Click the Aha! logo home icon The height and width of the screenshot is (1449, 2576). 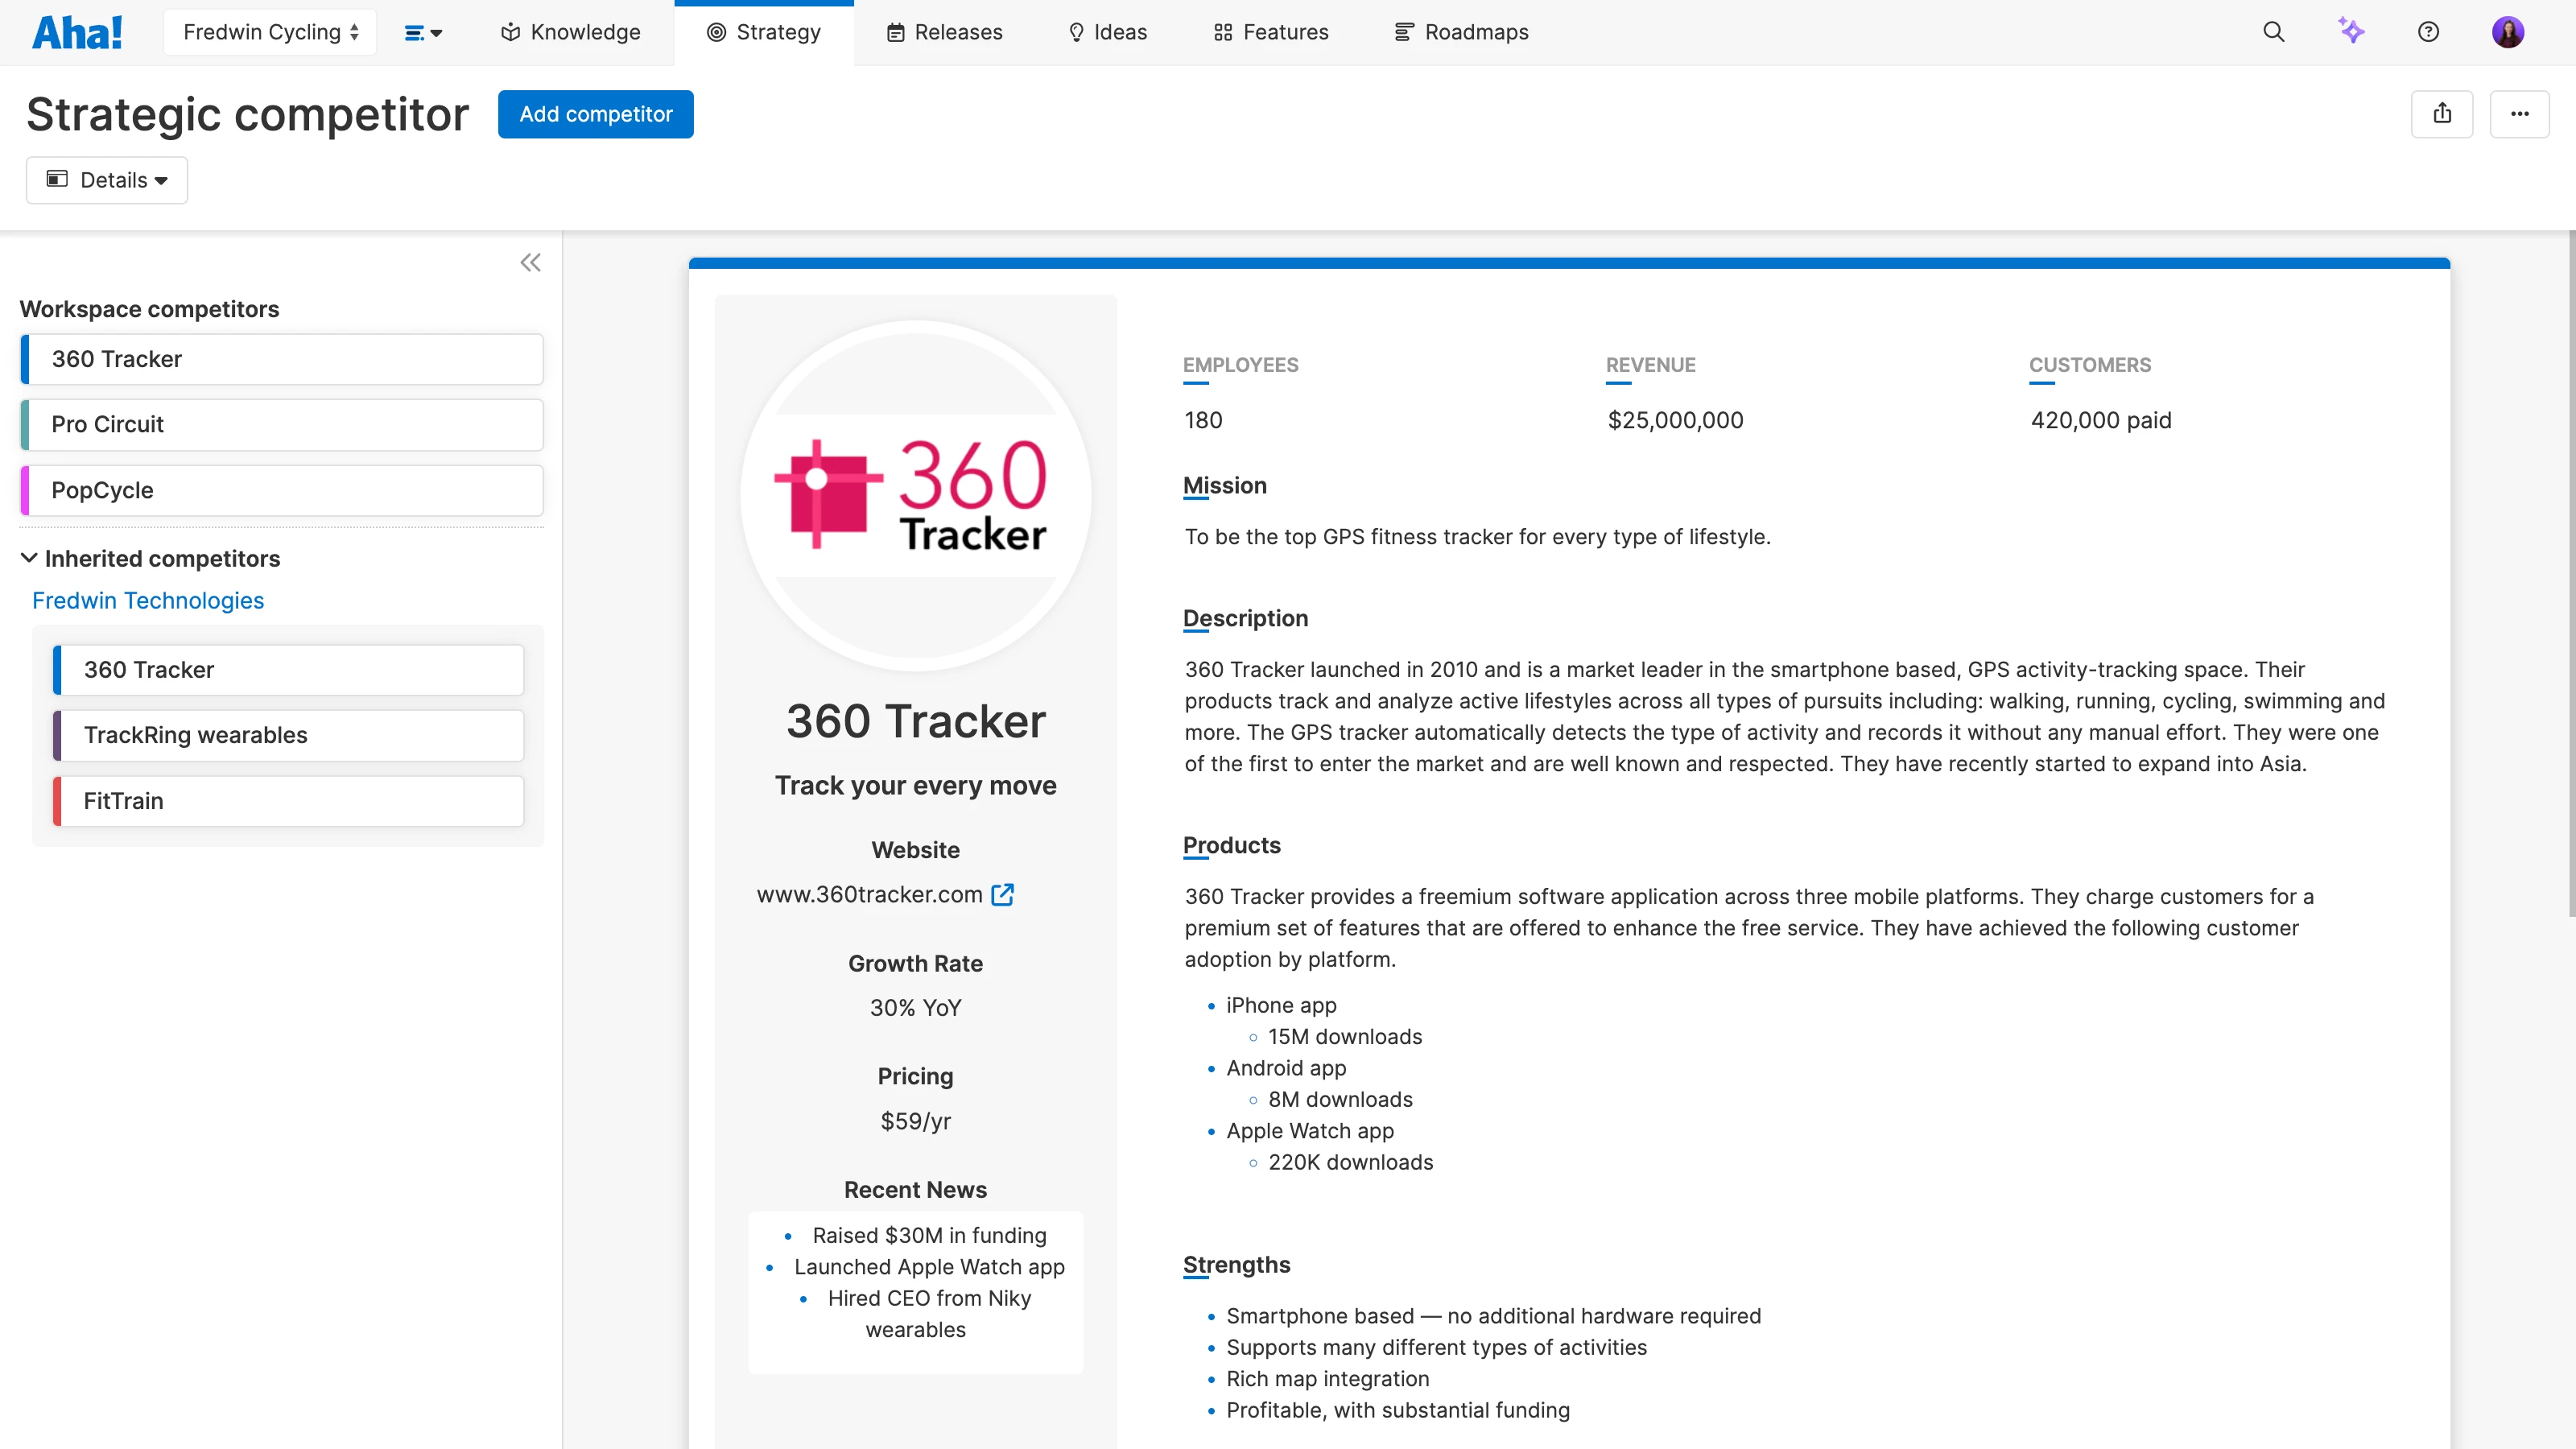click(77, 32)
